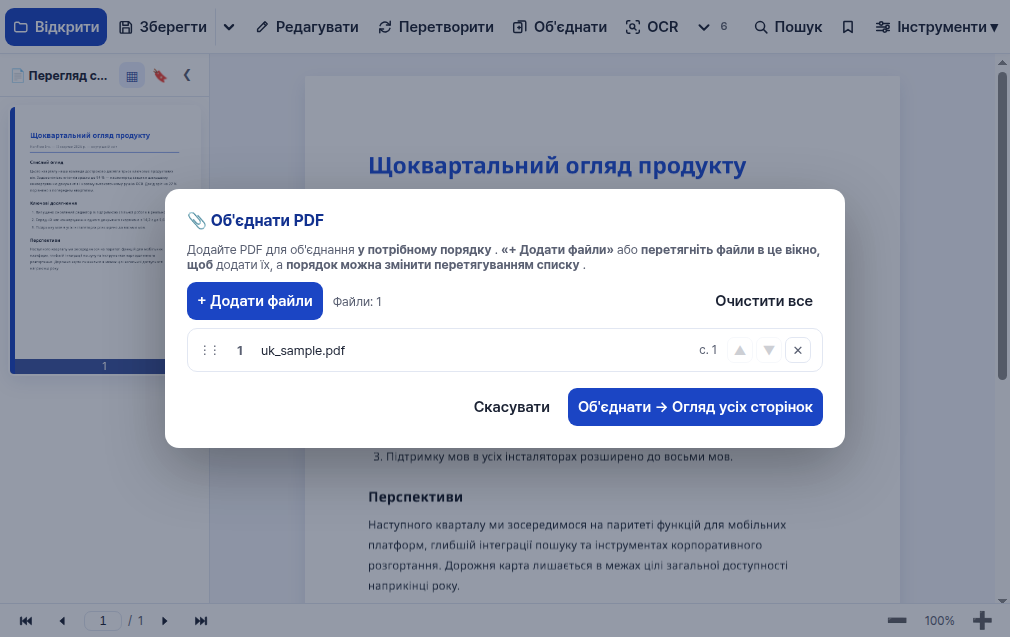Click the Перспективи heading in the document
Image resolution: width=1010 pixels, height=637 pixels.
tap(415, 497)
